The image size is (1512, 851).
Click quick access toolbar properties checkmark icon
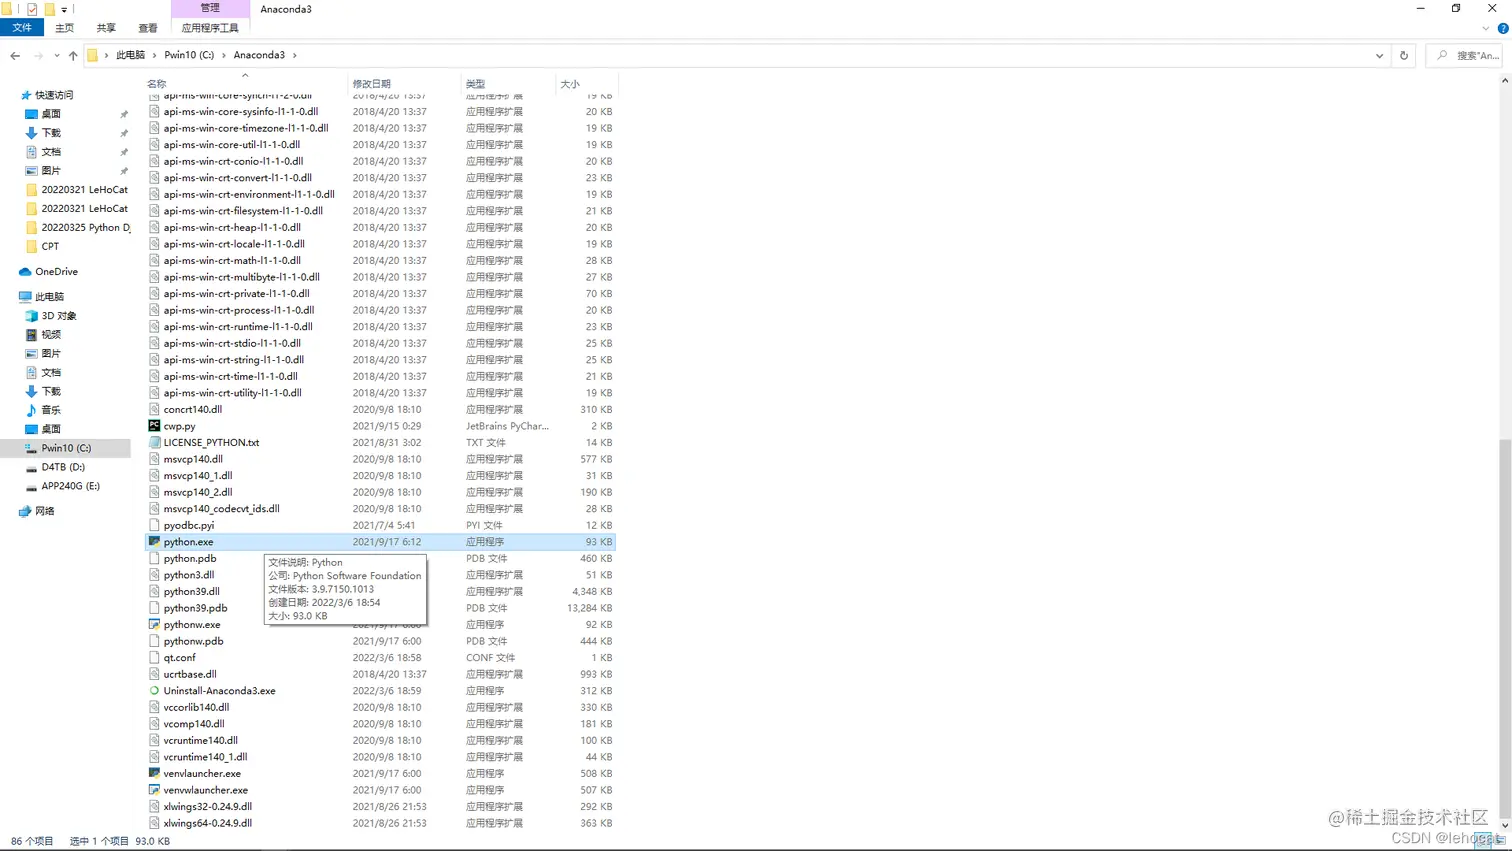(32, 9)
